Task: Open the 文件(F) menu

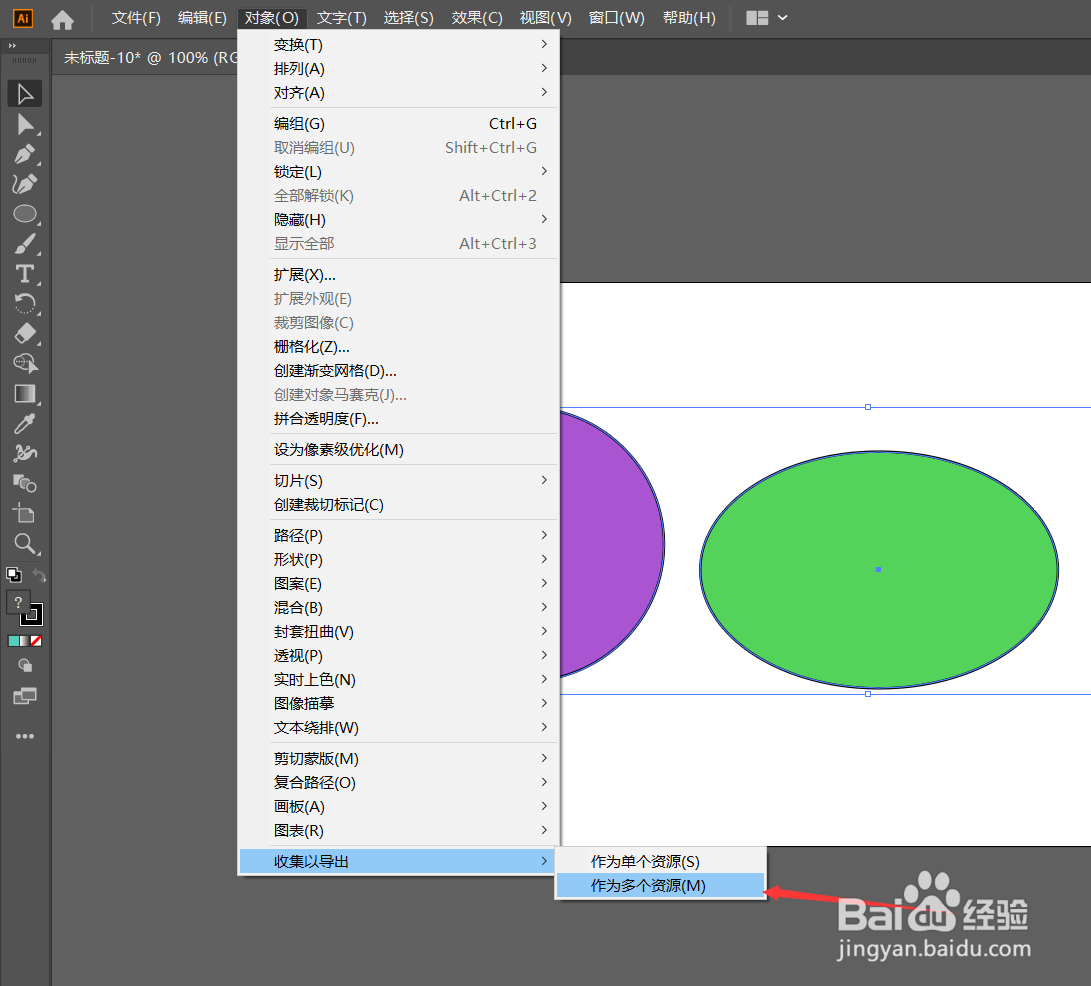Action: click(136, 18)
